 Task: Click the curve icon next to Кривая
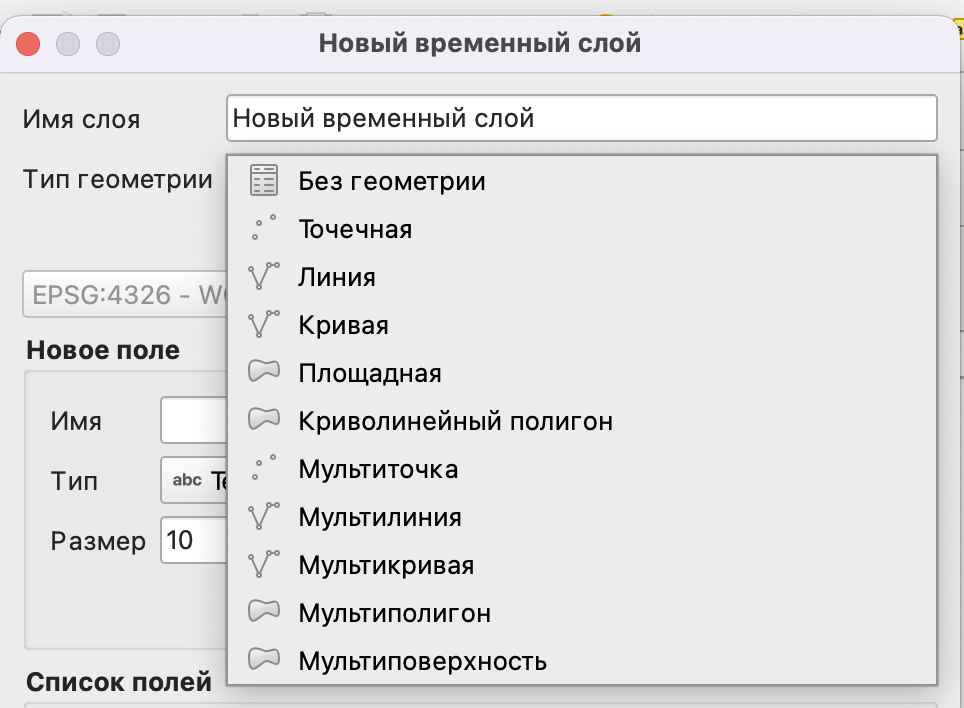click(x=263, y=325)
